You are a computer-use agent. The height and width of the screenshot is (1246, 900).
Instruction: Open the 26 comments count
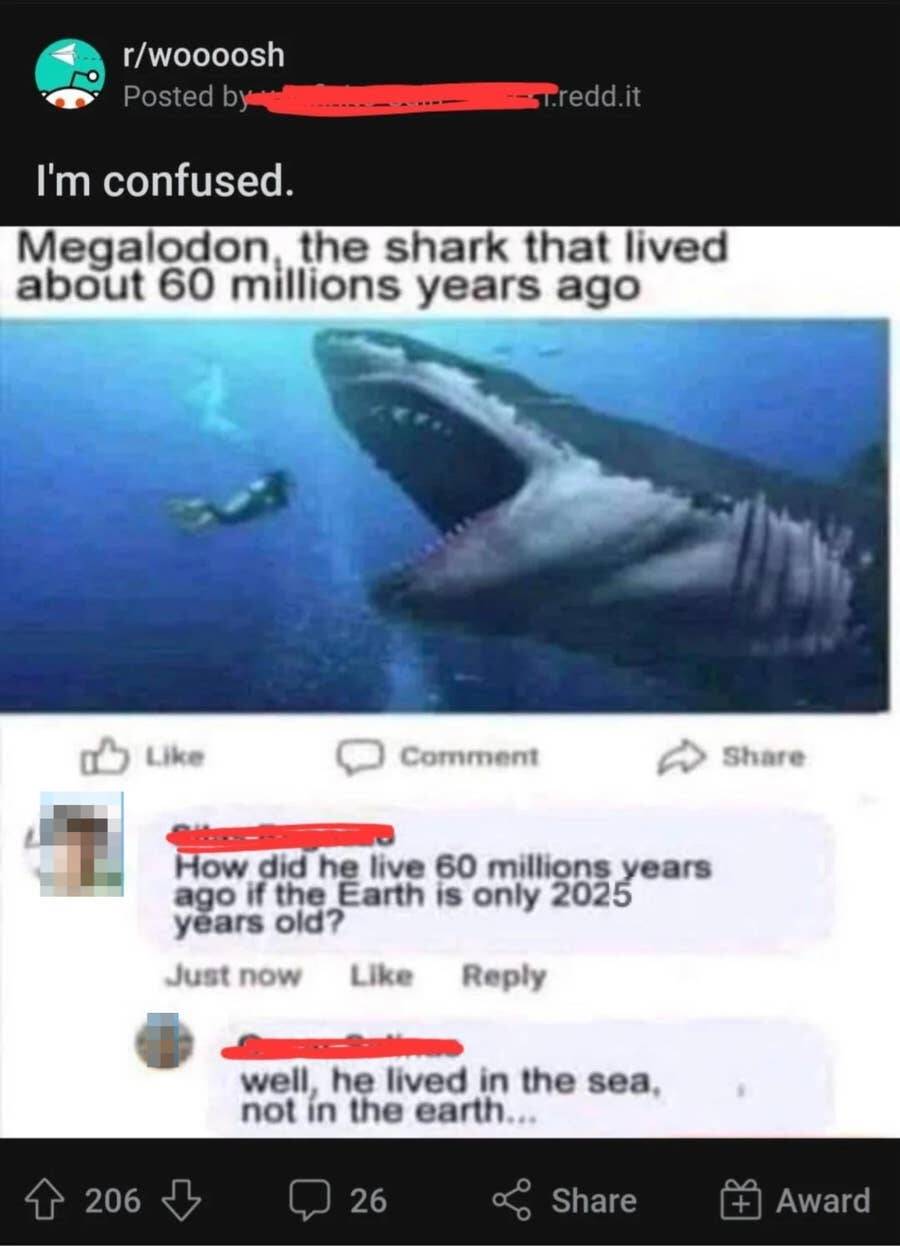[368, 1200]
